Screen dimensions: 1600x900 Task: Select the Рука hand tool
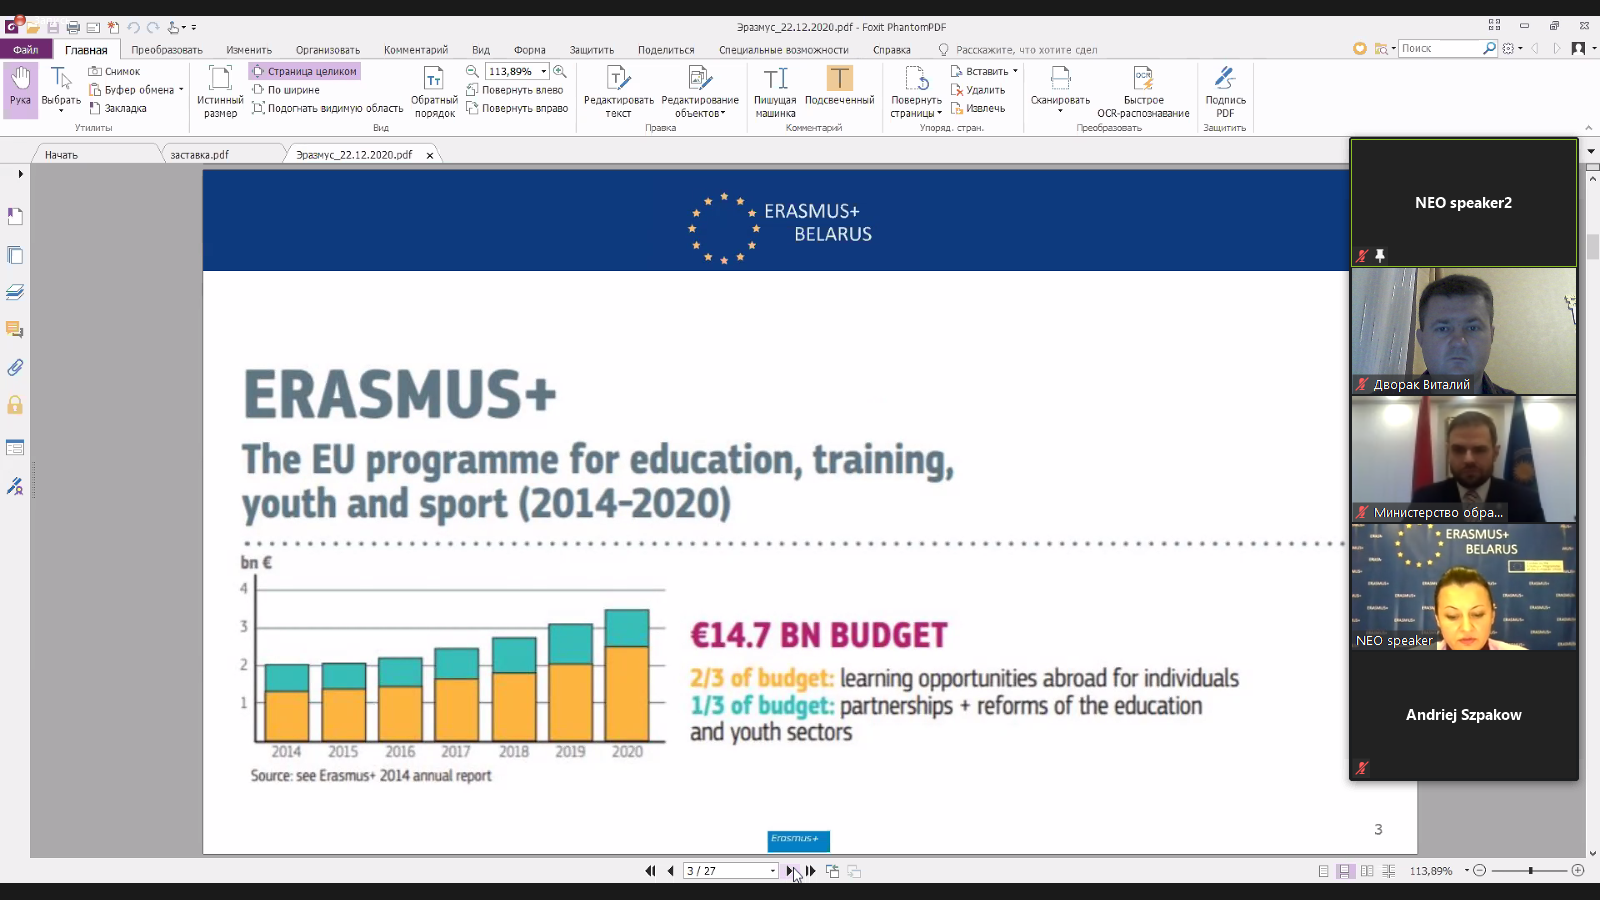point(21,88)
